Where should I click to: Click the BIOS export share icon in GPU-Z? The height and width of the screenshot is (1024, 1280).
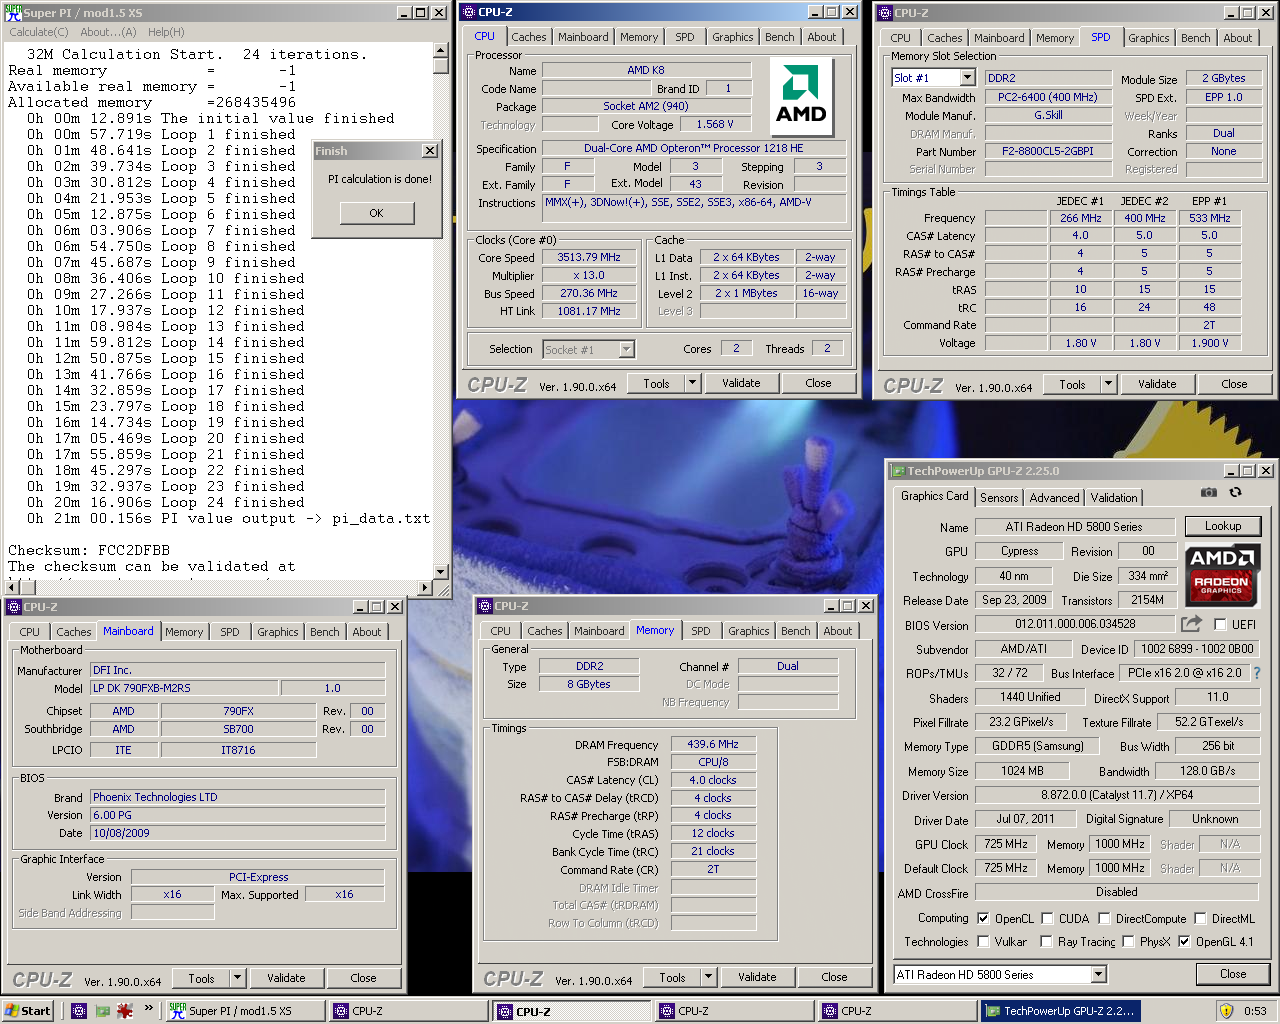[1191, 624]
